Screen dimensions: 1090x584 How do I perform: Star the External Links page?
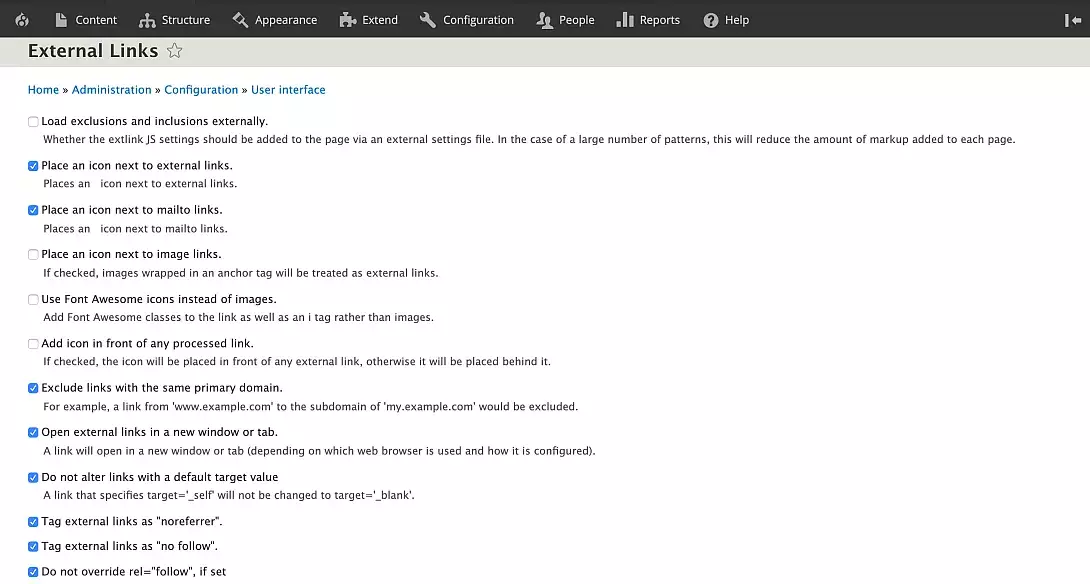(x=174, y=50)
